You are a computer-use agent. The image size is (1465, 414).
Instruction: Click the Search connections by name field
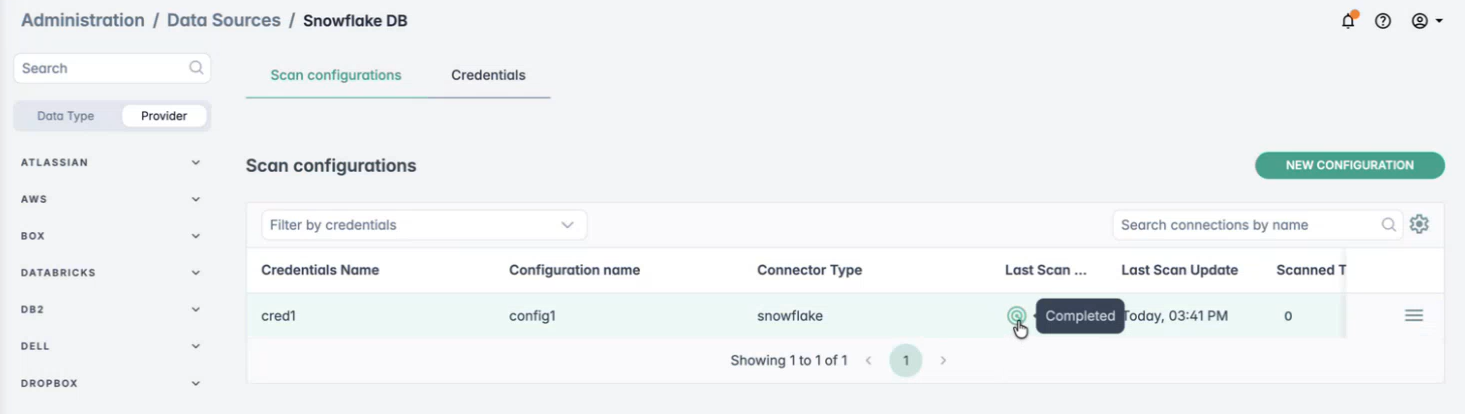1245,225
